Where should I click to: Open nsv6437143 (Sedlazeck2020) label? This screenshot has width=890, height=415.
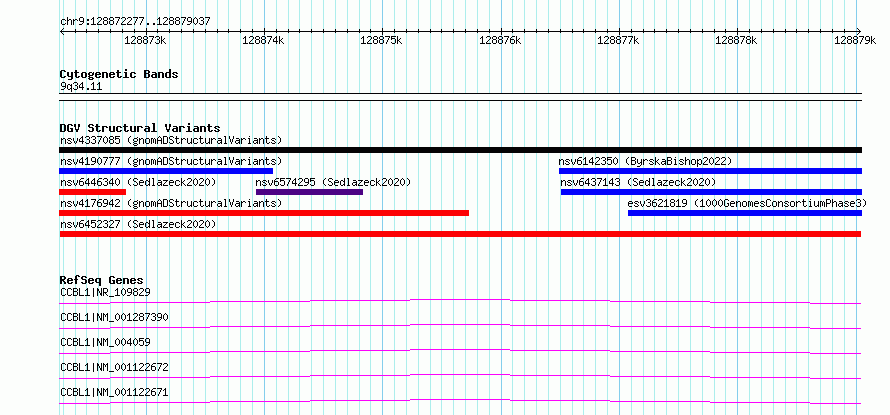(638, 182)
